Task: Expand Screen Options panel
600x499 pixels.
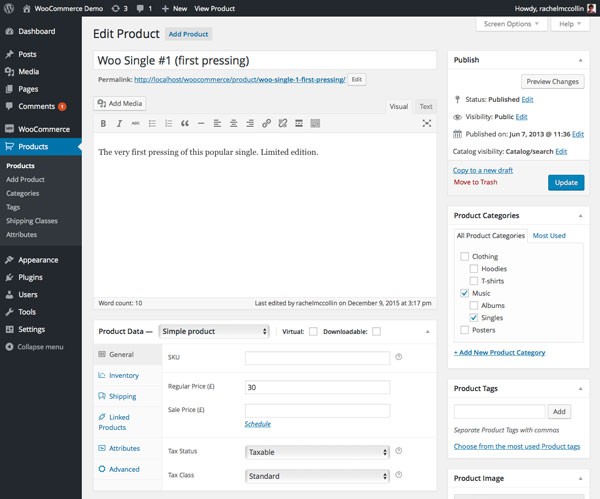Action: 511,24
